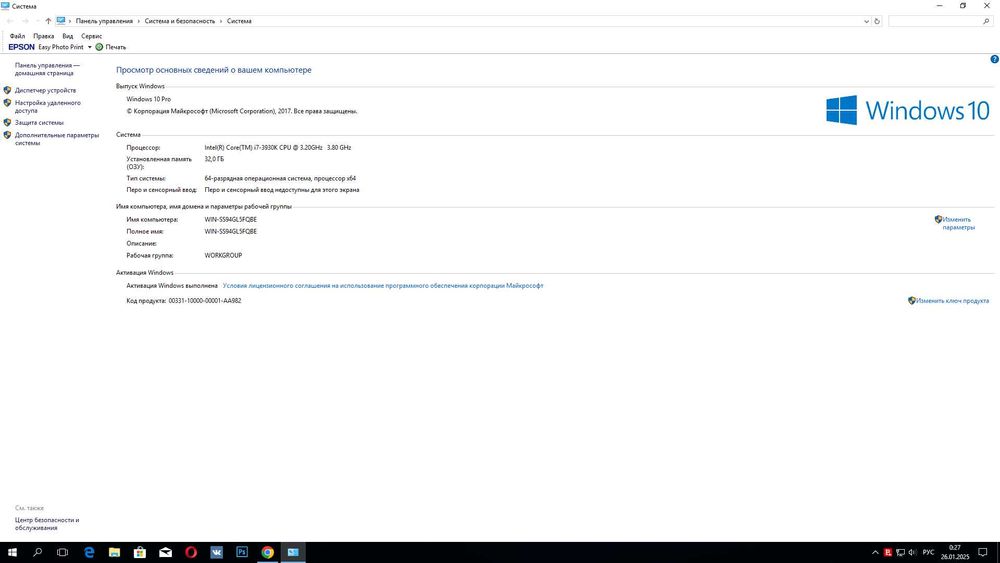This screenshot has height=563, width=1000.
Task: Click shield icon beside Защита системы
Action: click(7, 122)
